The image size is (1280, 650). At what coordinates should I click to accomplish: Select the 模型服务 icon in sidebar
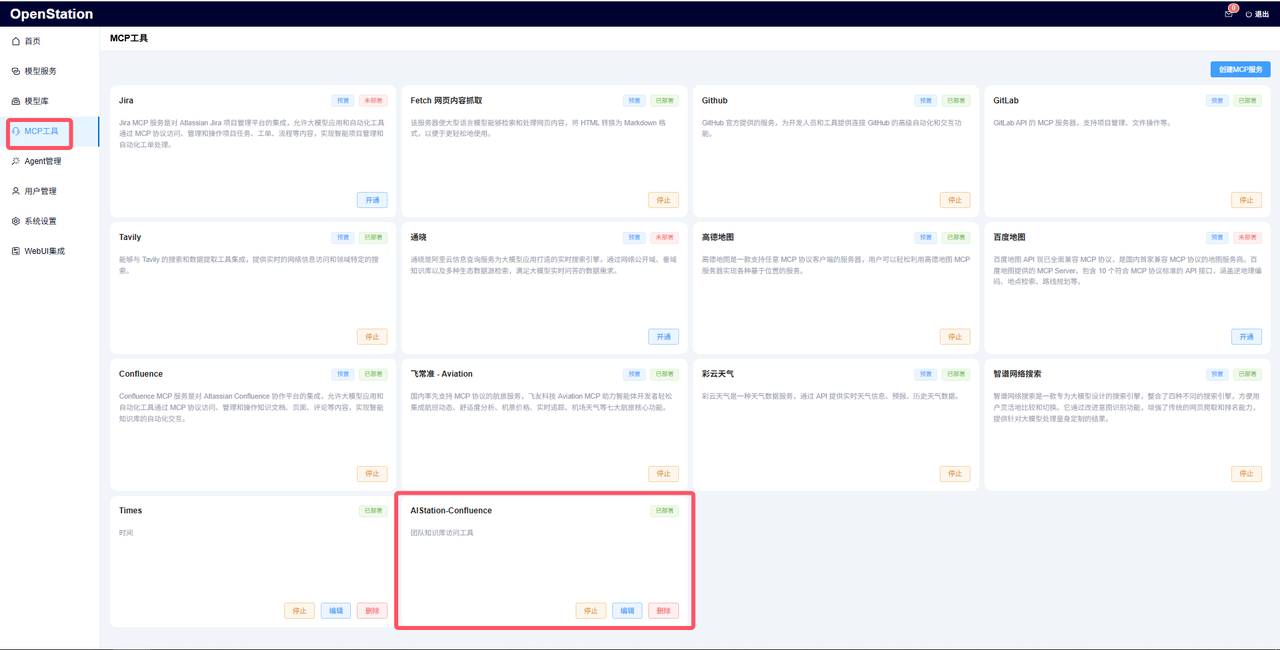14,71
